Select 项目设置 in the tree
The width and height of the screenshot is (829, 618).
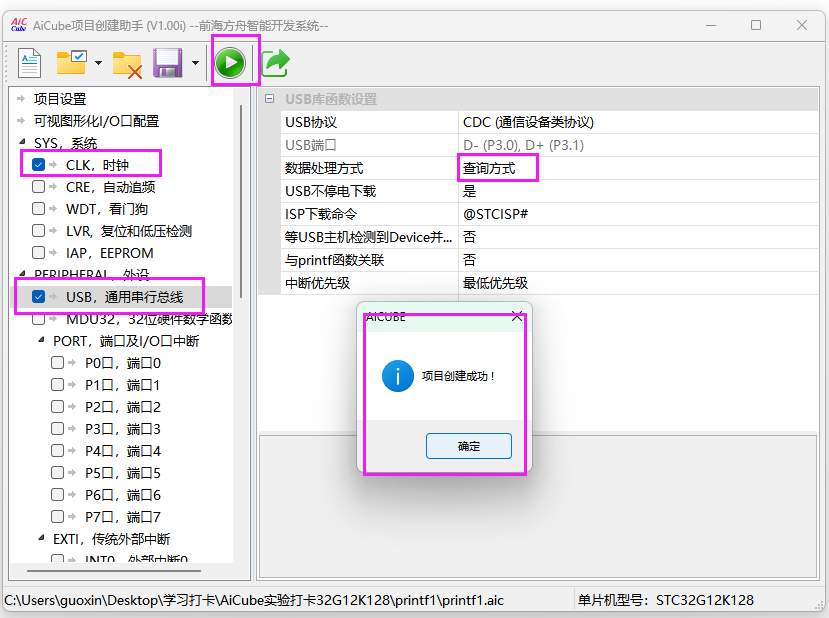point(60,99)
